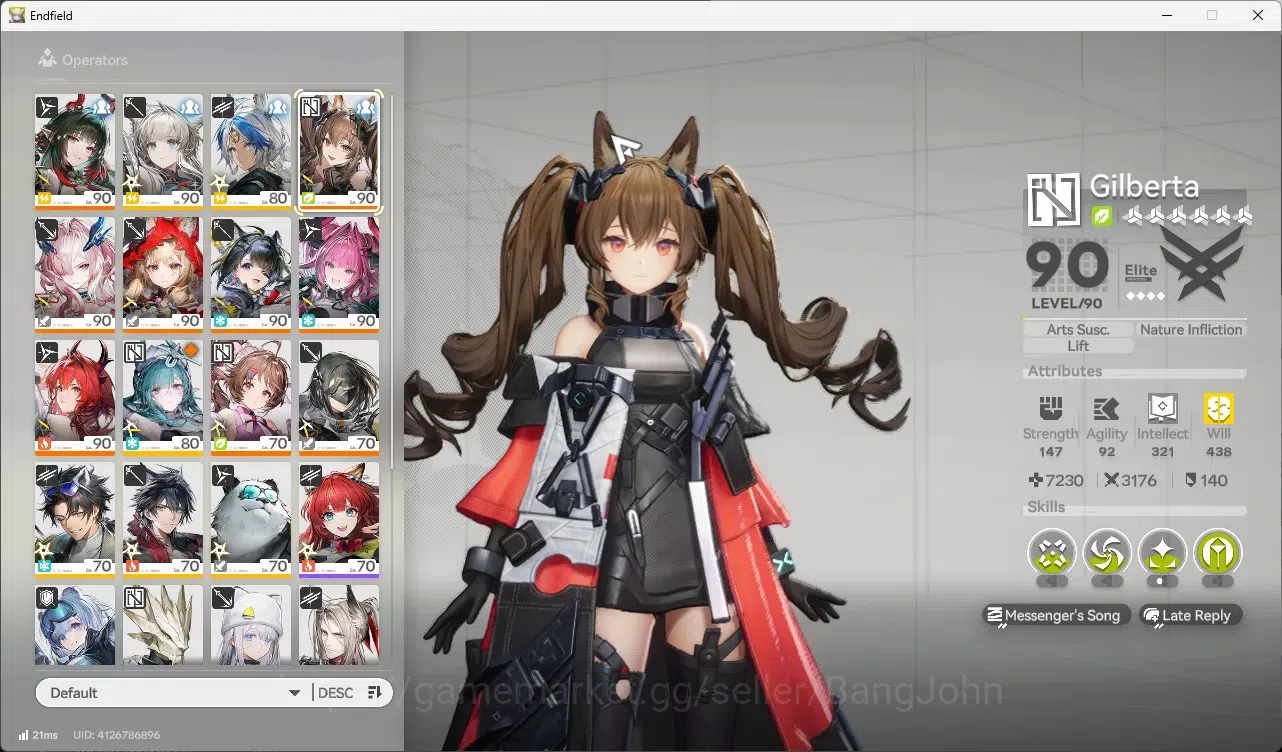
Task: Click the Arts Susc. tag
Action: click(x=1078, y=329)
